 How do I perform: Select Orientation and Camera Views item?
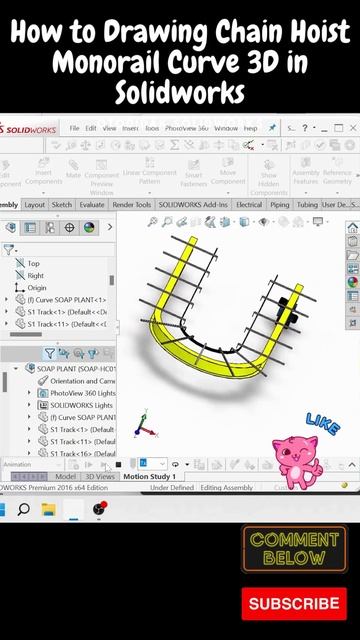pyautogui.click(x=76, y=381)
